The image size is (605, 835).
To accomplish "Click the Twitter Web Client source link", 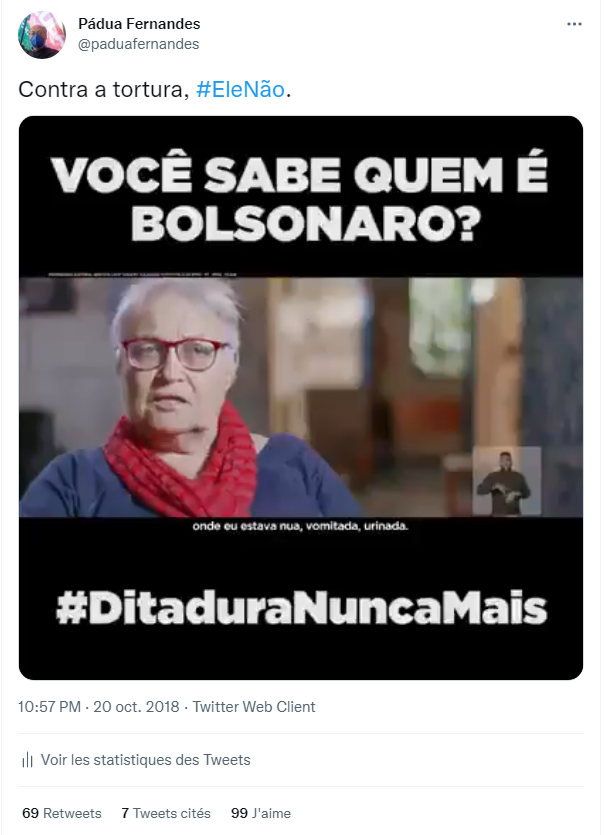I will tap(254, 707).
